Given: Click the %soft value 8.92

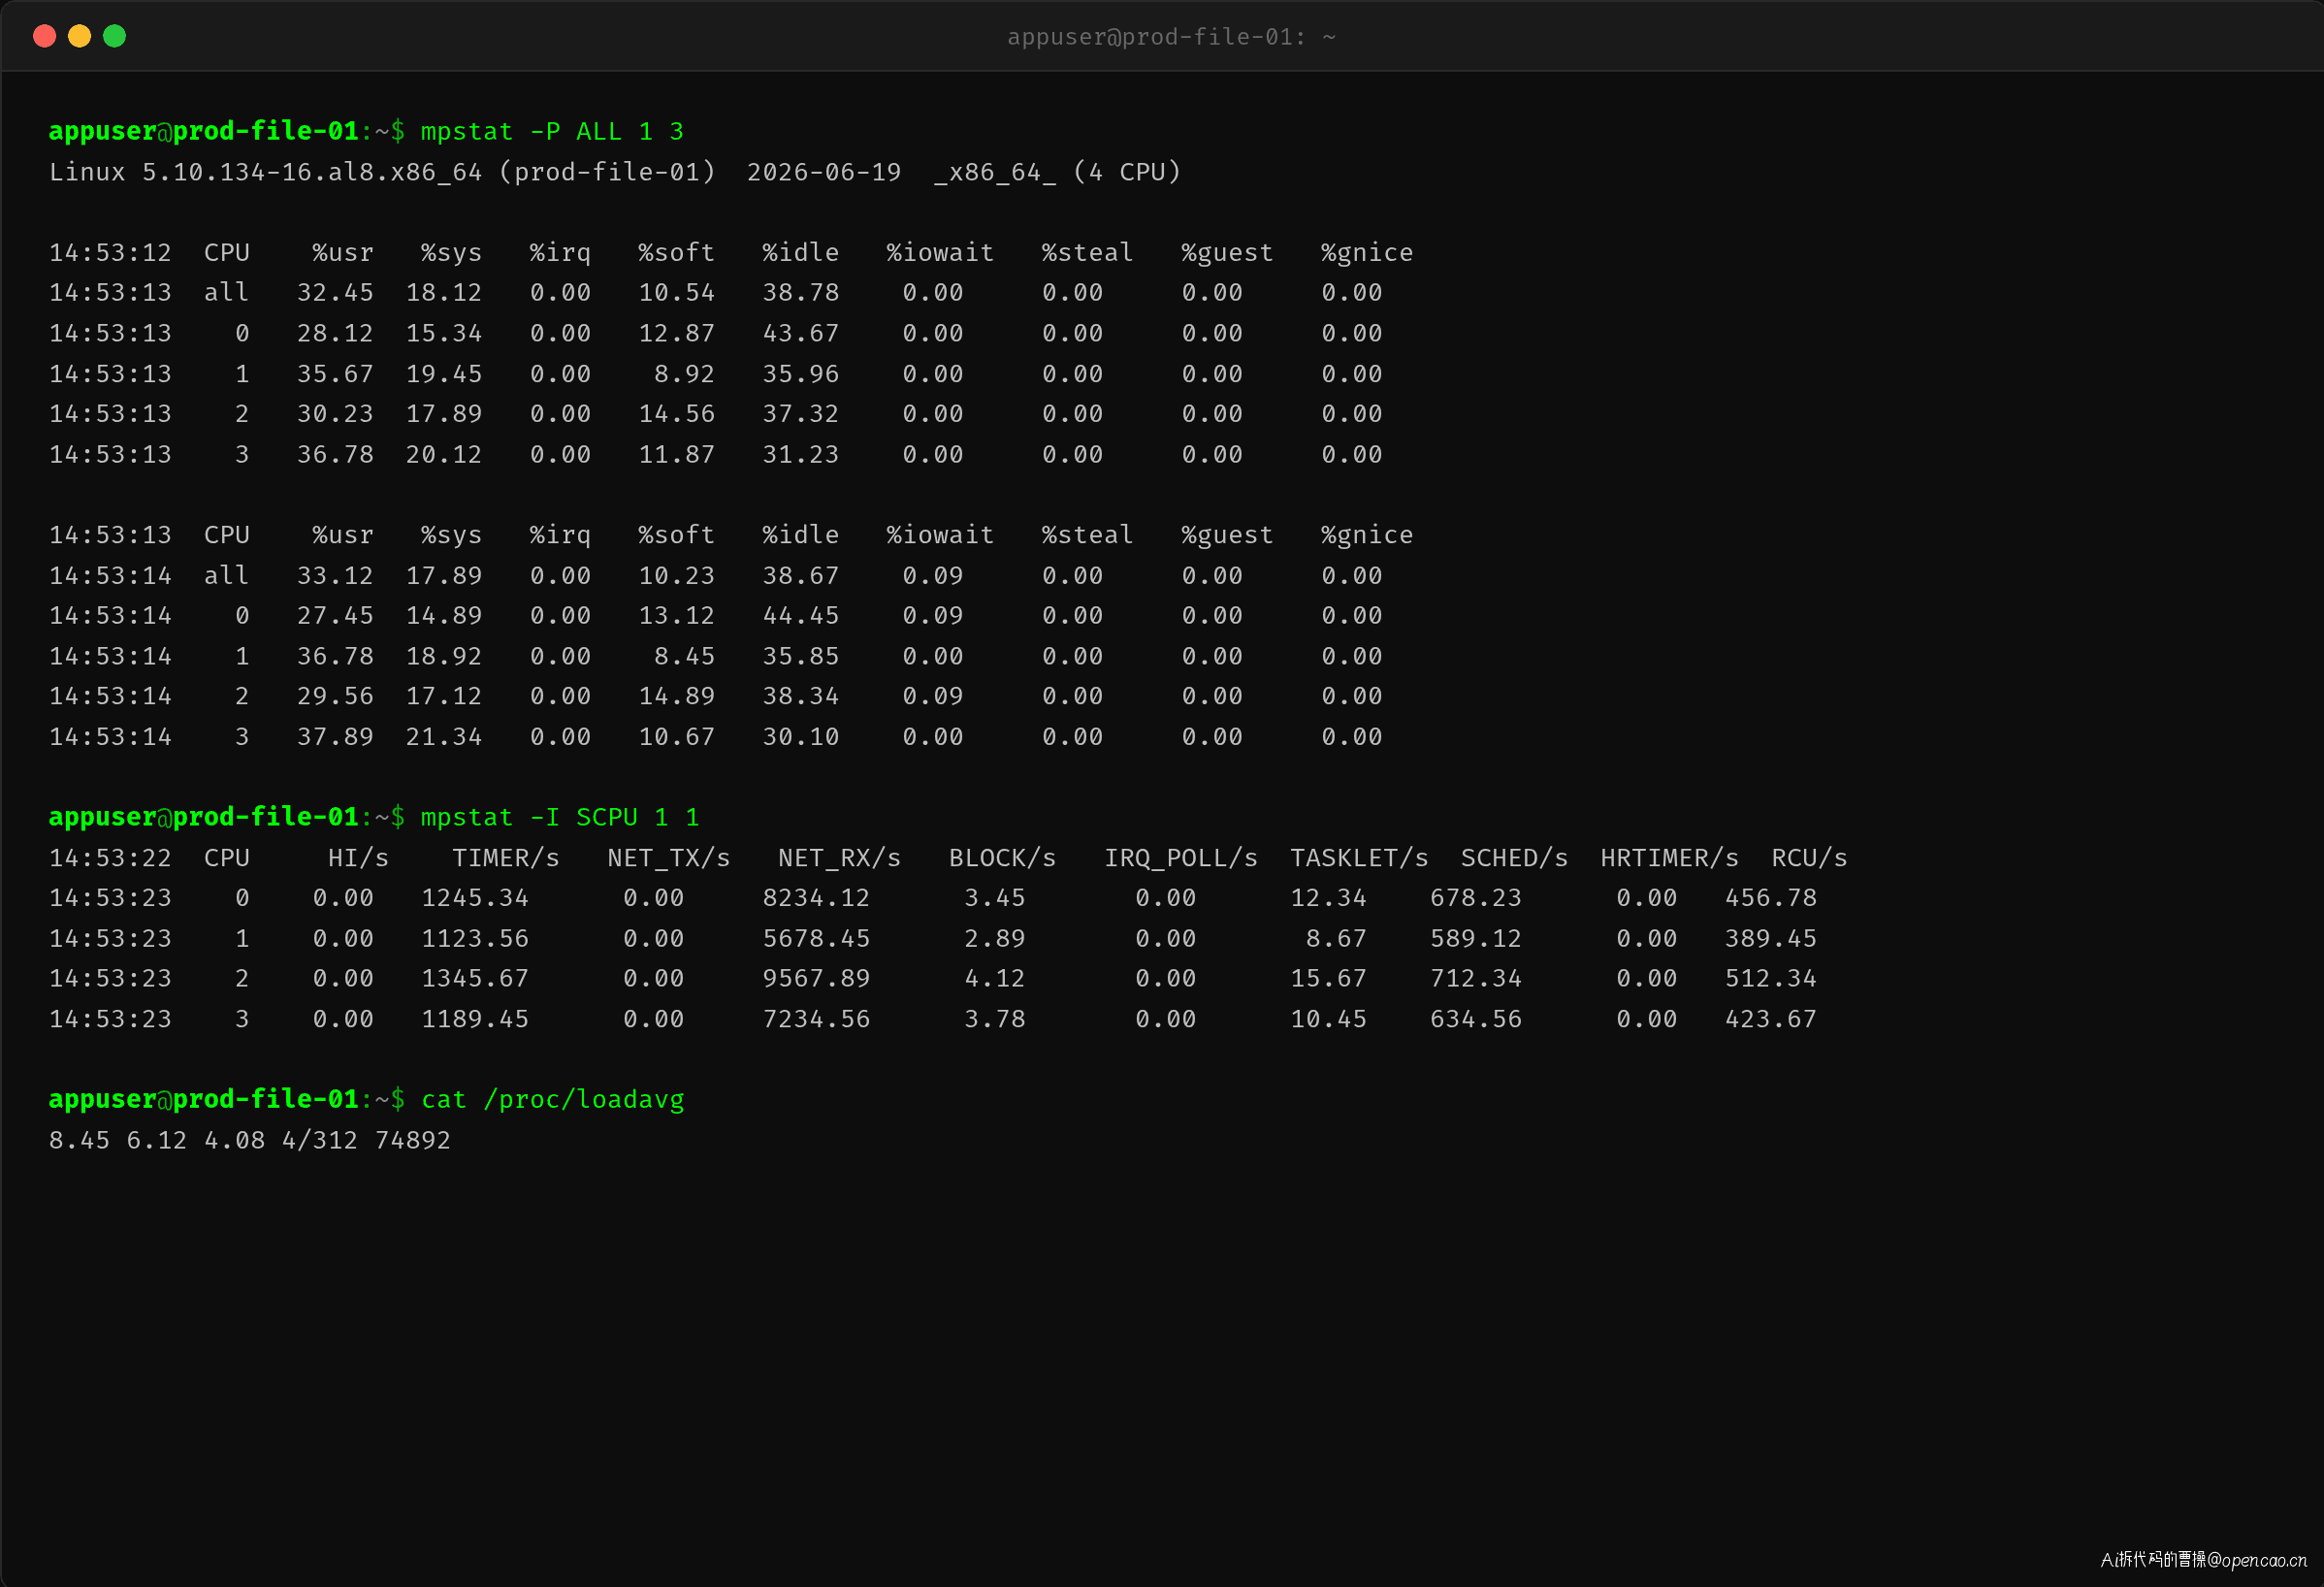Looking at the screenshot, I should (685, 374).
